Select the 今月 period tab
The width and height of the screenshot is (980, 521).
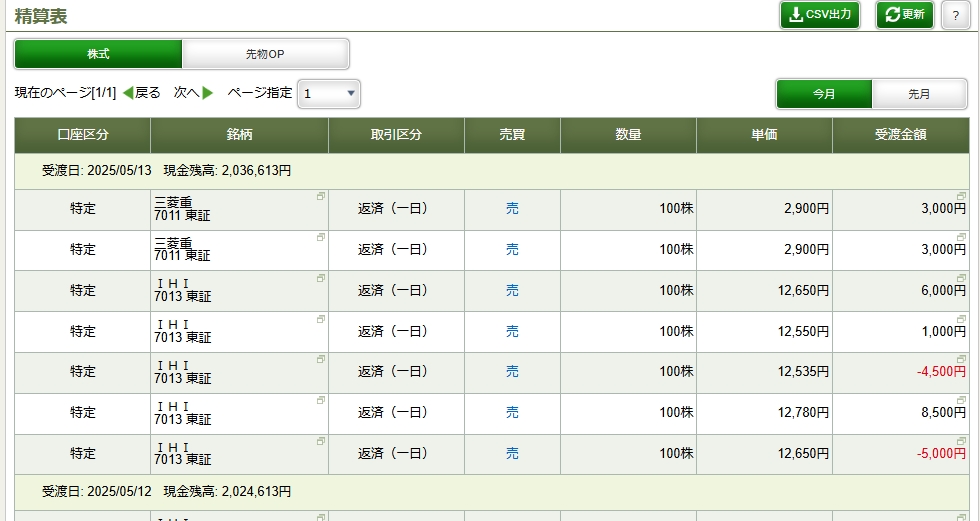tap(824, 94)
